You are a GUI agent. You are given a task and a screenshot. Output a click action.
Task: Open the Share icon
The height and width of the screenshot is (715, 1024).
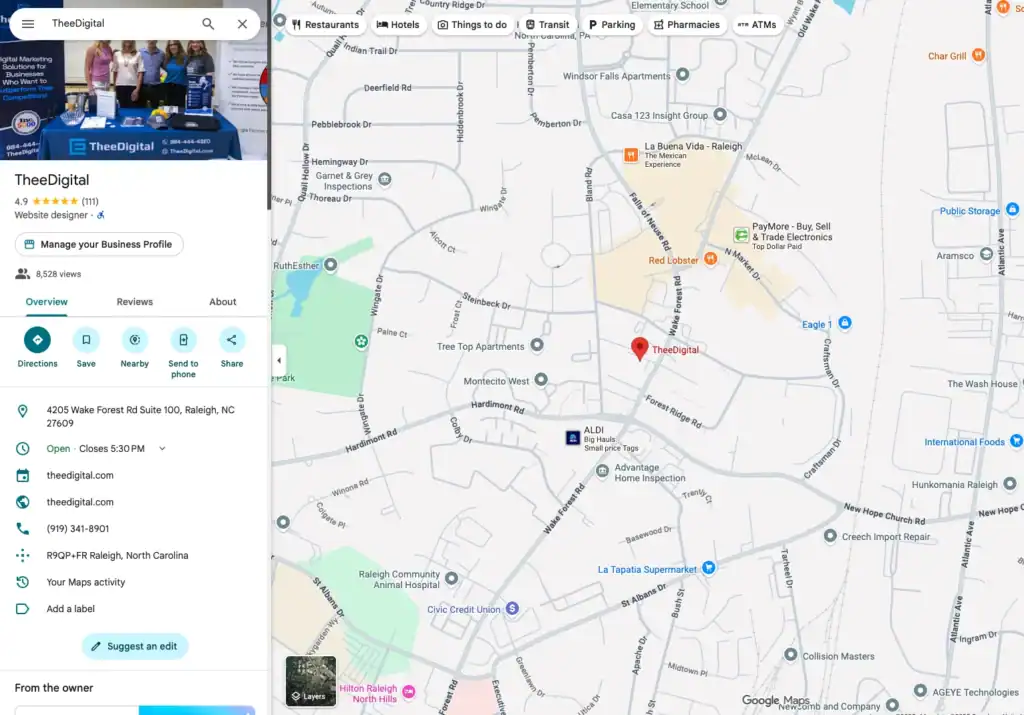(x=231, y=341)
